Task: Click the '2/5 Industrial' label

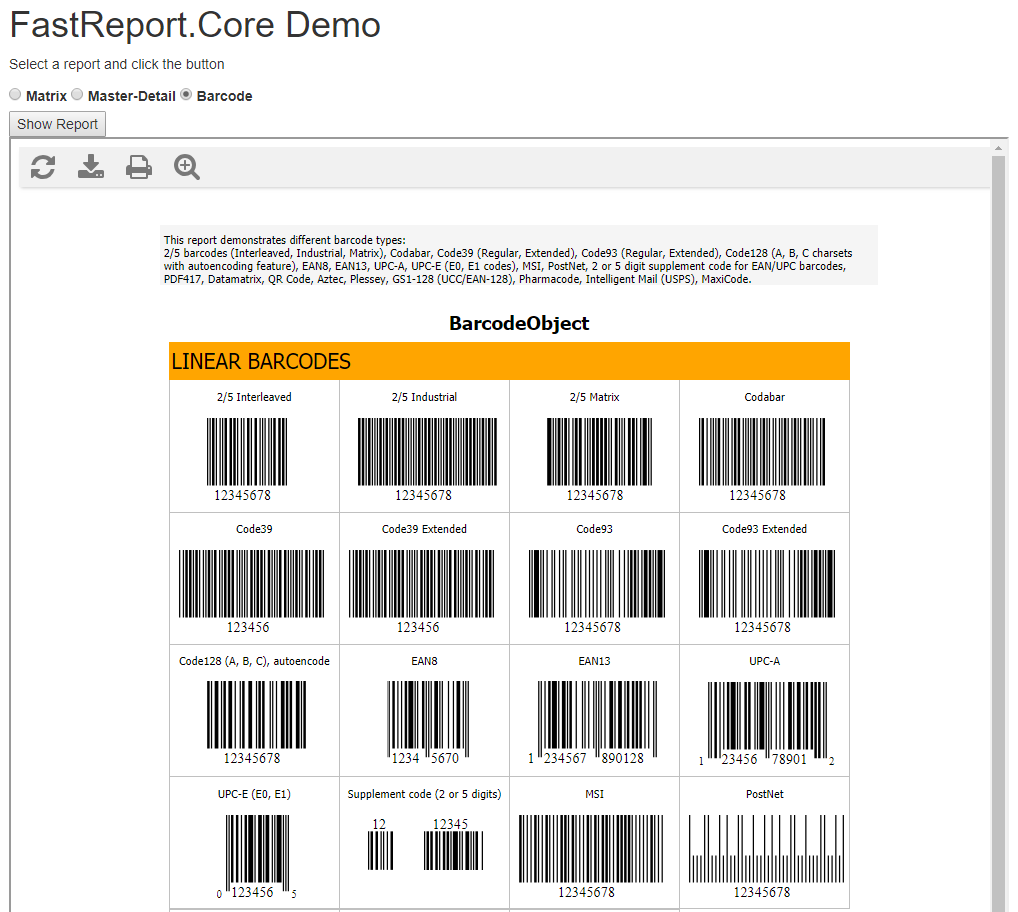Action: (424, 397)
